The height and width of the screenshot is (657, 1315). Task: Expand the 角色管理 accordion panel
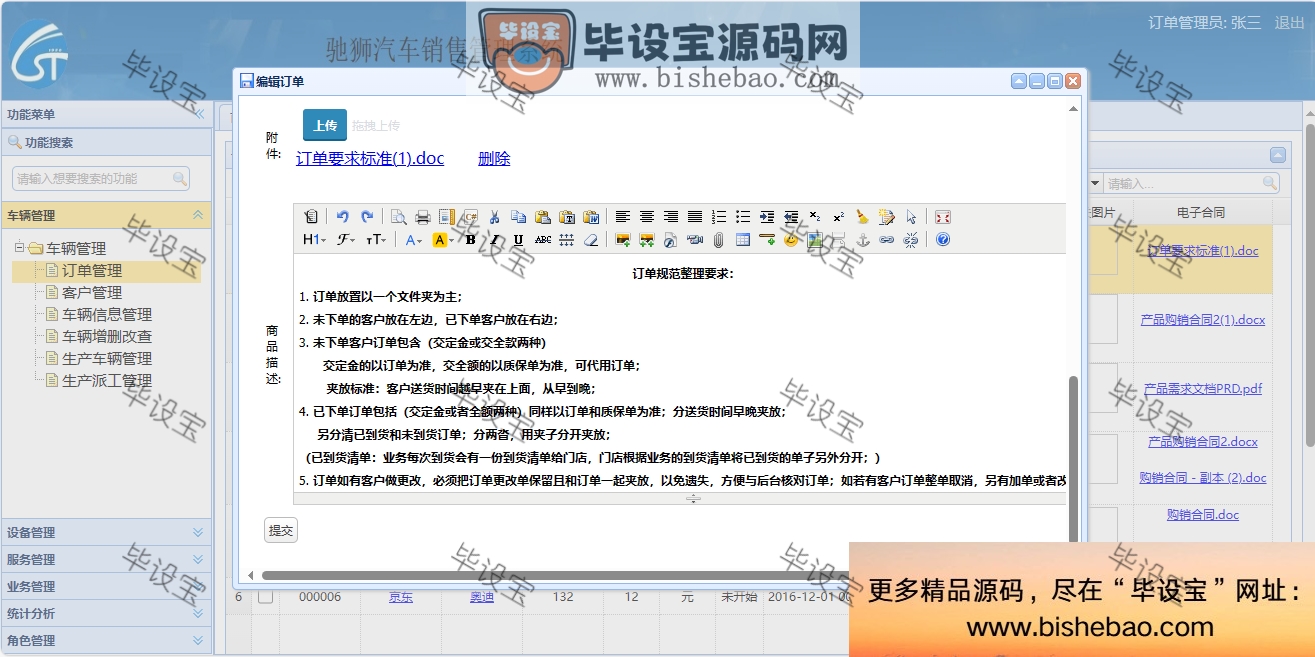pyautogui.click(x=106, y=641)
